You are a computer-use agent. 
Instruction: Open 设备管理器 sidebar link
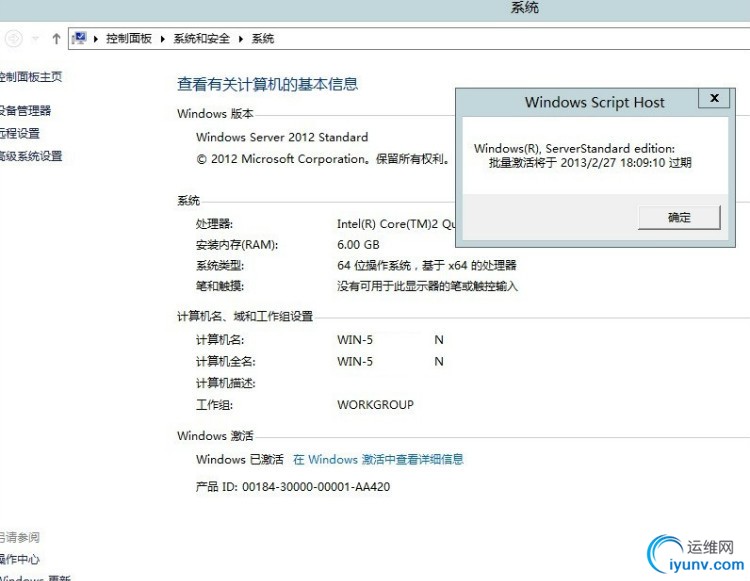point(25,111)
